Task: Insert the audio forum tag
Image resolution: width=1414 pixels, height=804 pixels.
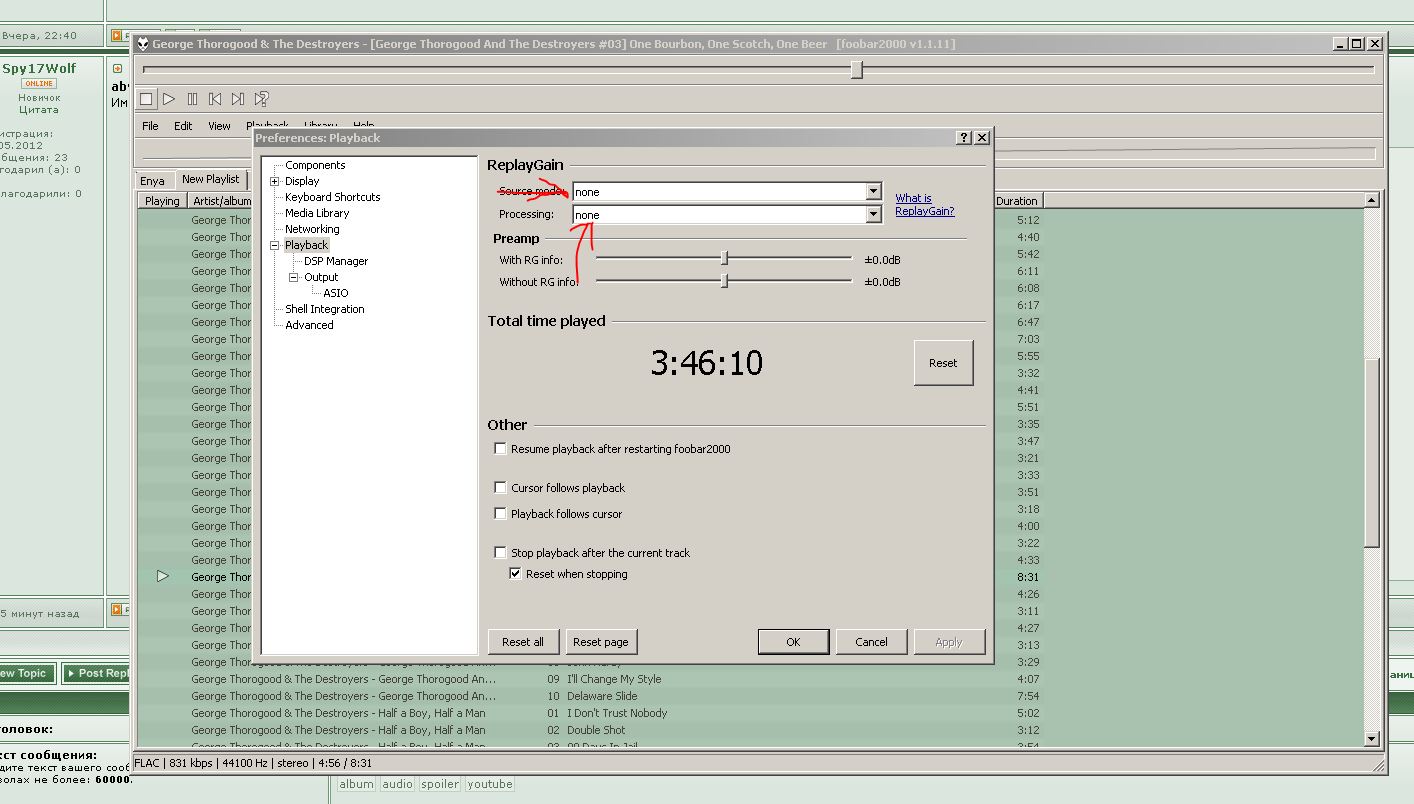Action: (397, 784)
